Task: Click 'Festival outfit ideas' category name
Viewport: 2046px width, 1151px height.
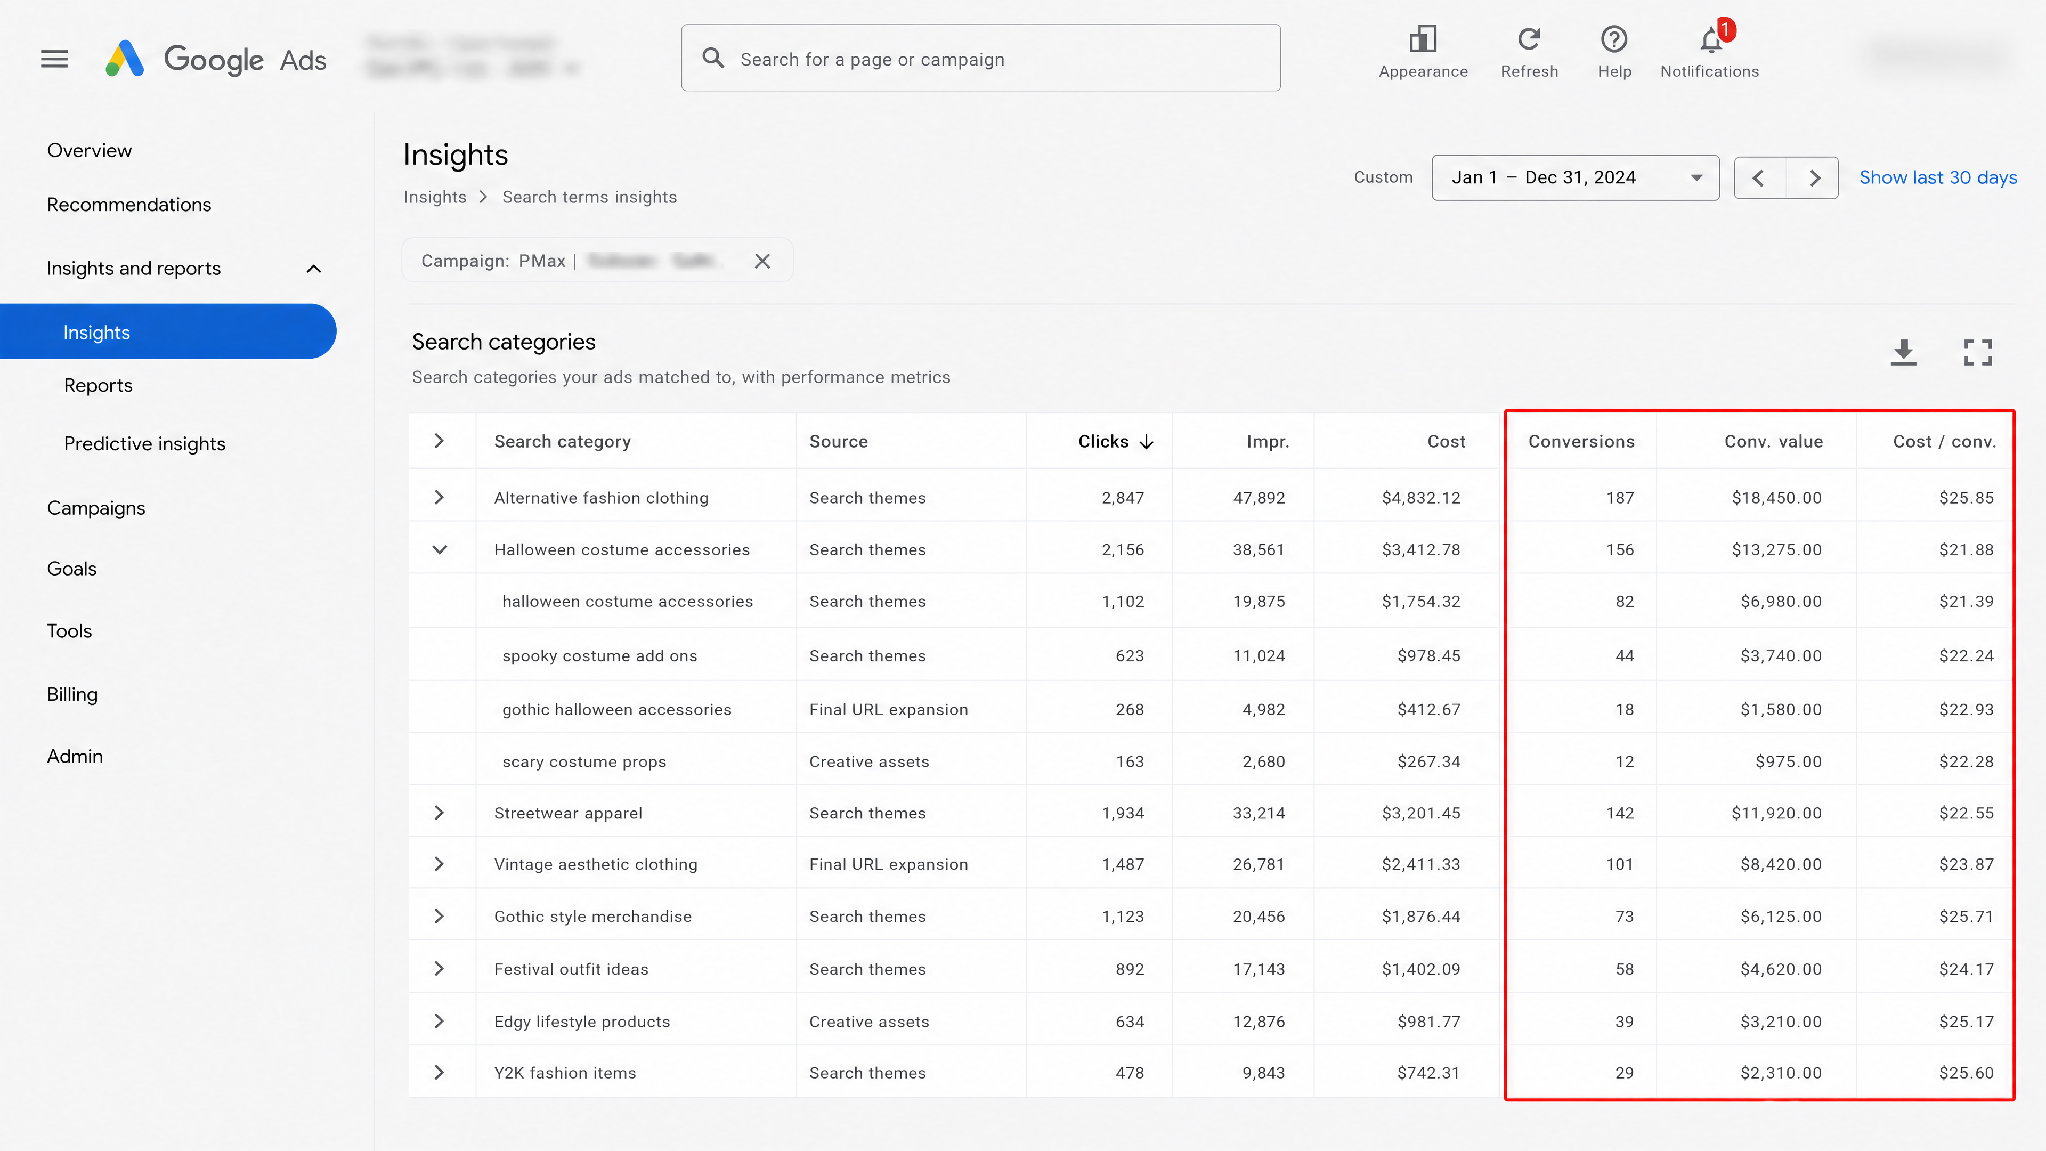Action: point(571,969)
